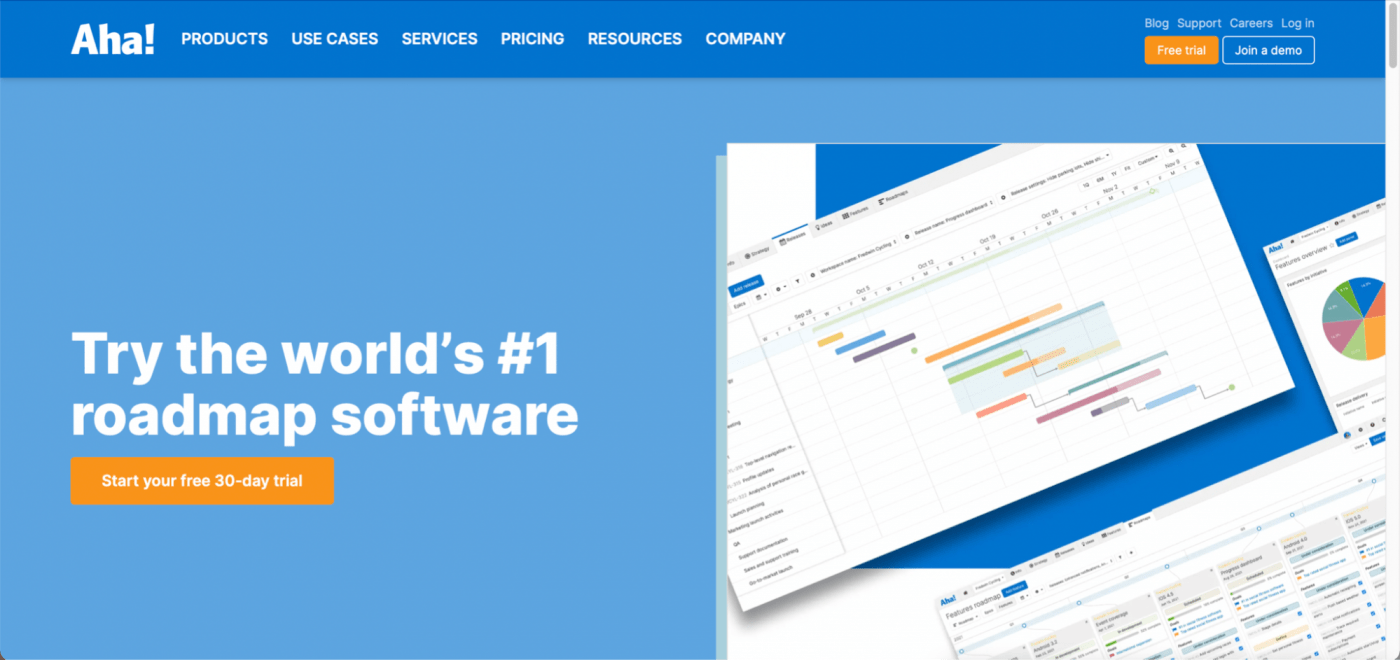This screenshot has height=660, width=1400.
Task: Click the Aha! logo
Action: [x=113, y=39]
